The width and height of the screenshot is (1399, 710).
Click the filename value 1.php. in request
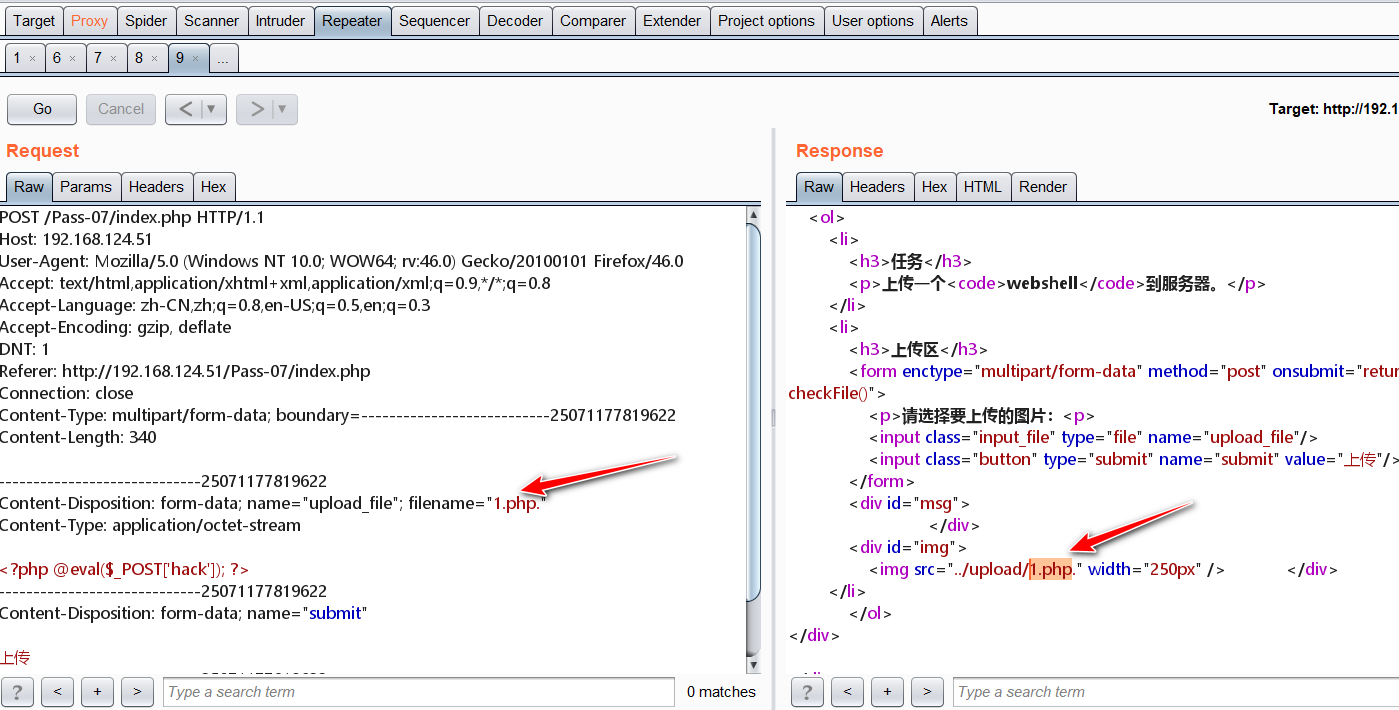(517, 503)
